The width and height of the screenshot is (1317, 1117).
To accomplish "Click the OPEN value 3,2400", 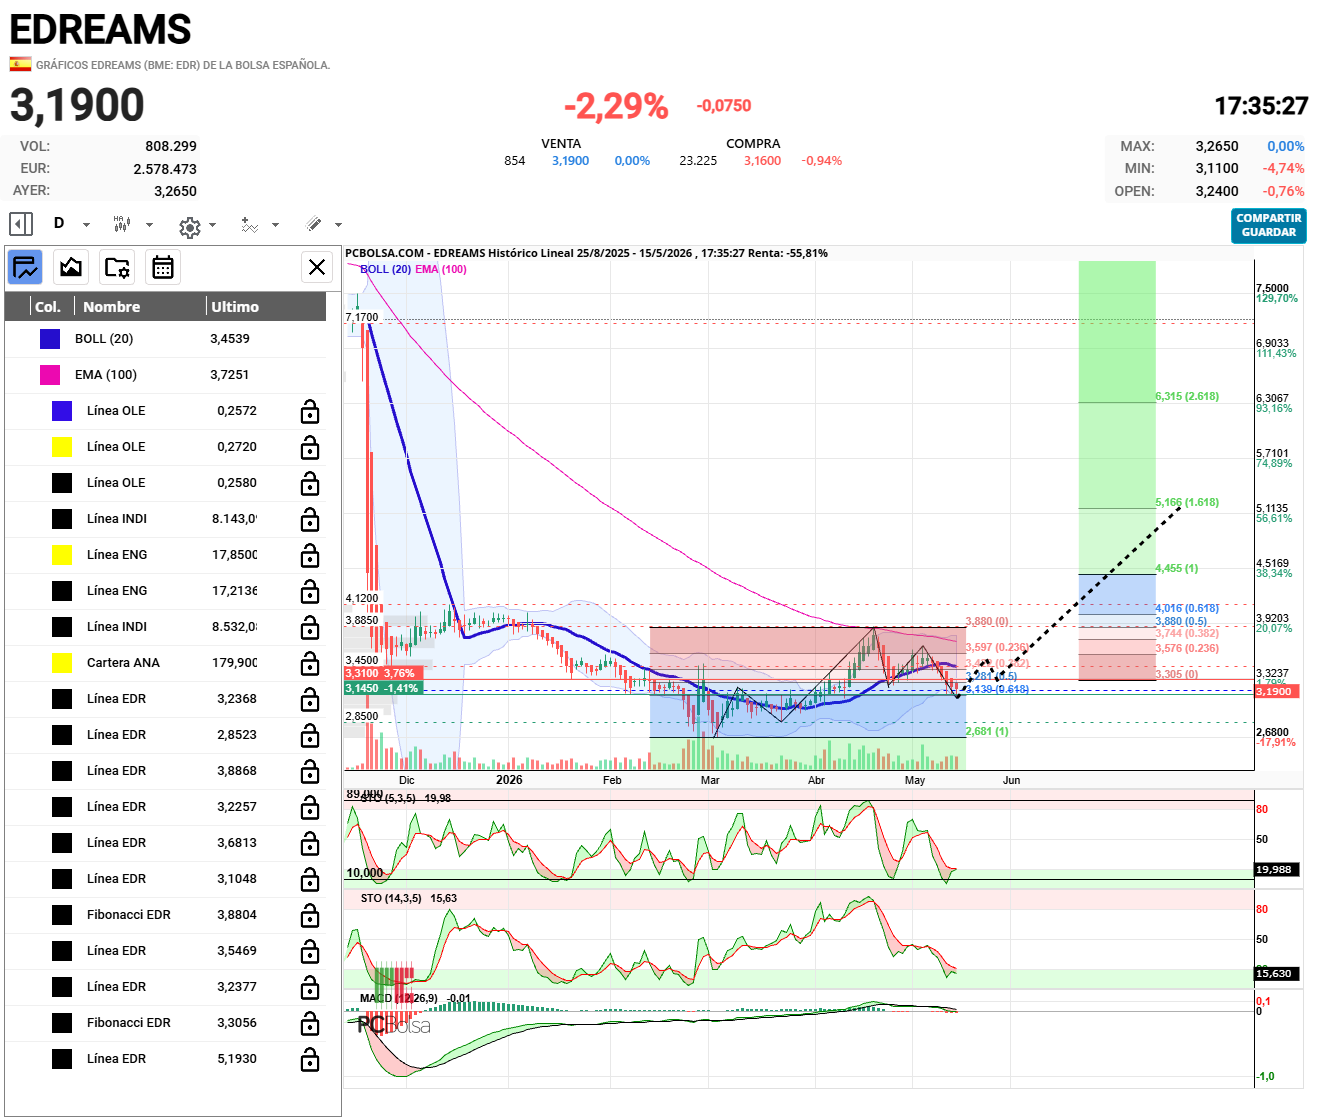I will (x=1217, y=191).
